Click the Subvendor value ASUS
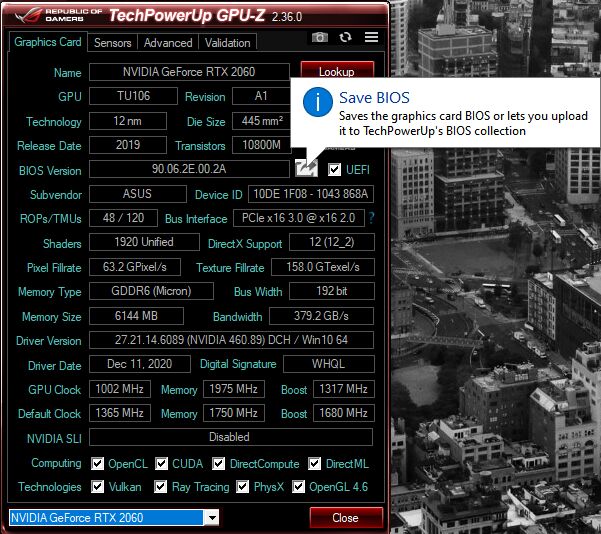This screenshot has height=534, width=601. (x=138, y=194)
